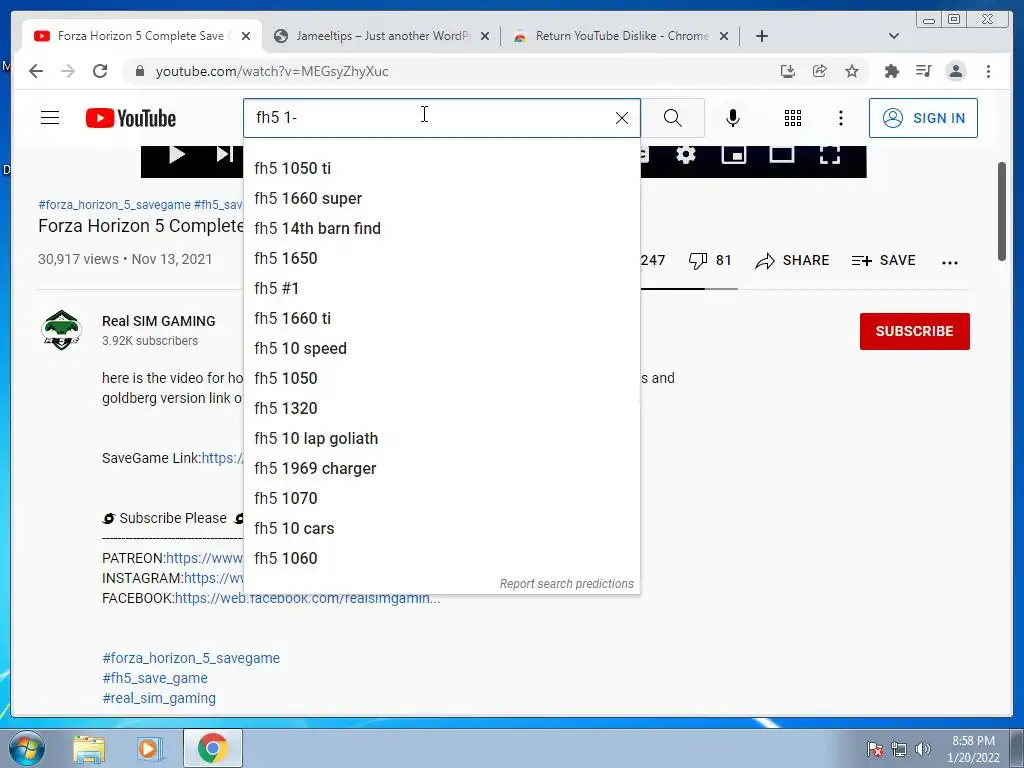Open volume control in system tray
Image resolution: width=1024 pixels, height=768 pixels.
click(923, 749)
